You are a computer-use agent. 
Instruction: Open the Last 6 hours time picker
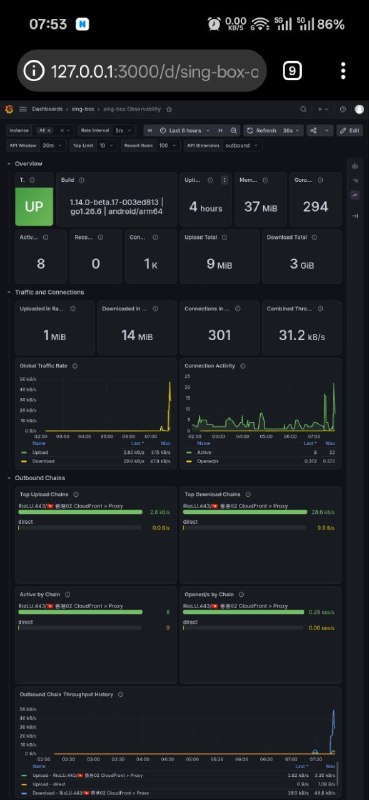(x=185, y=131)
